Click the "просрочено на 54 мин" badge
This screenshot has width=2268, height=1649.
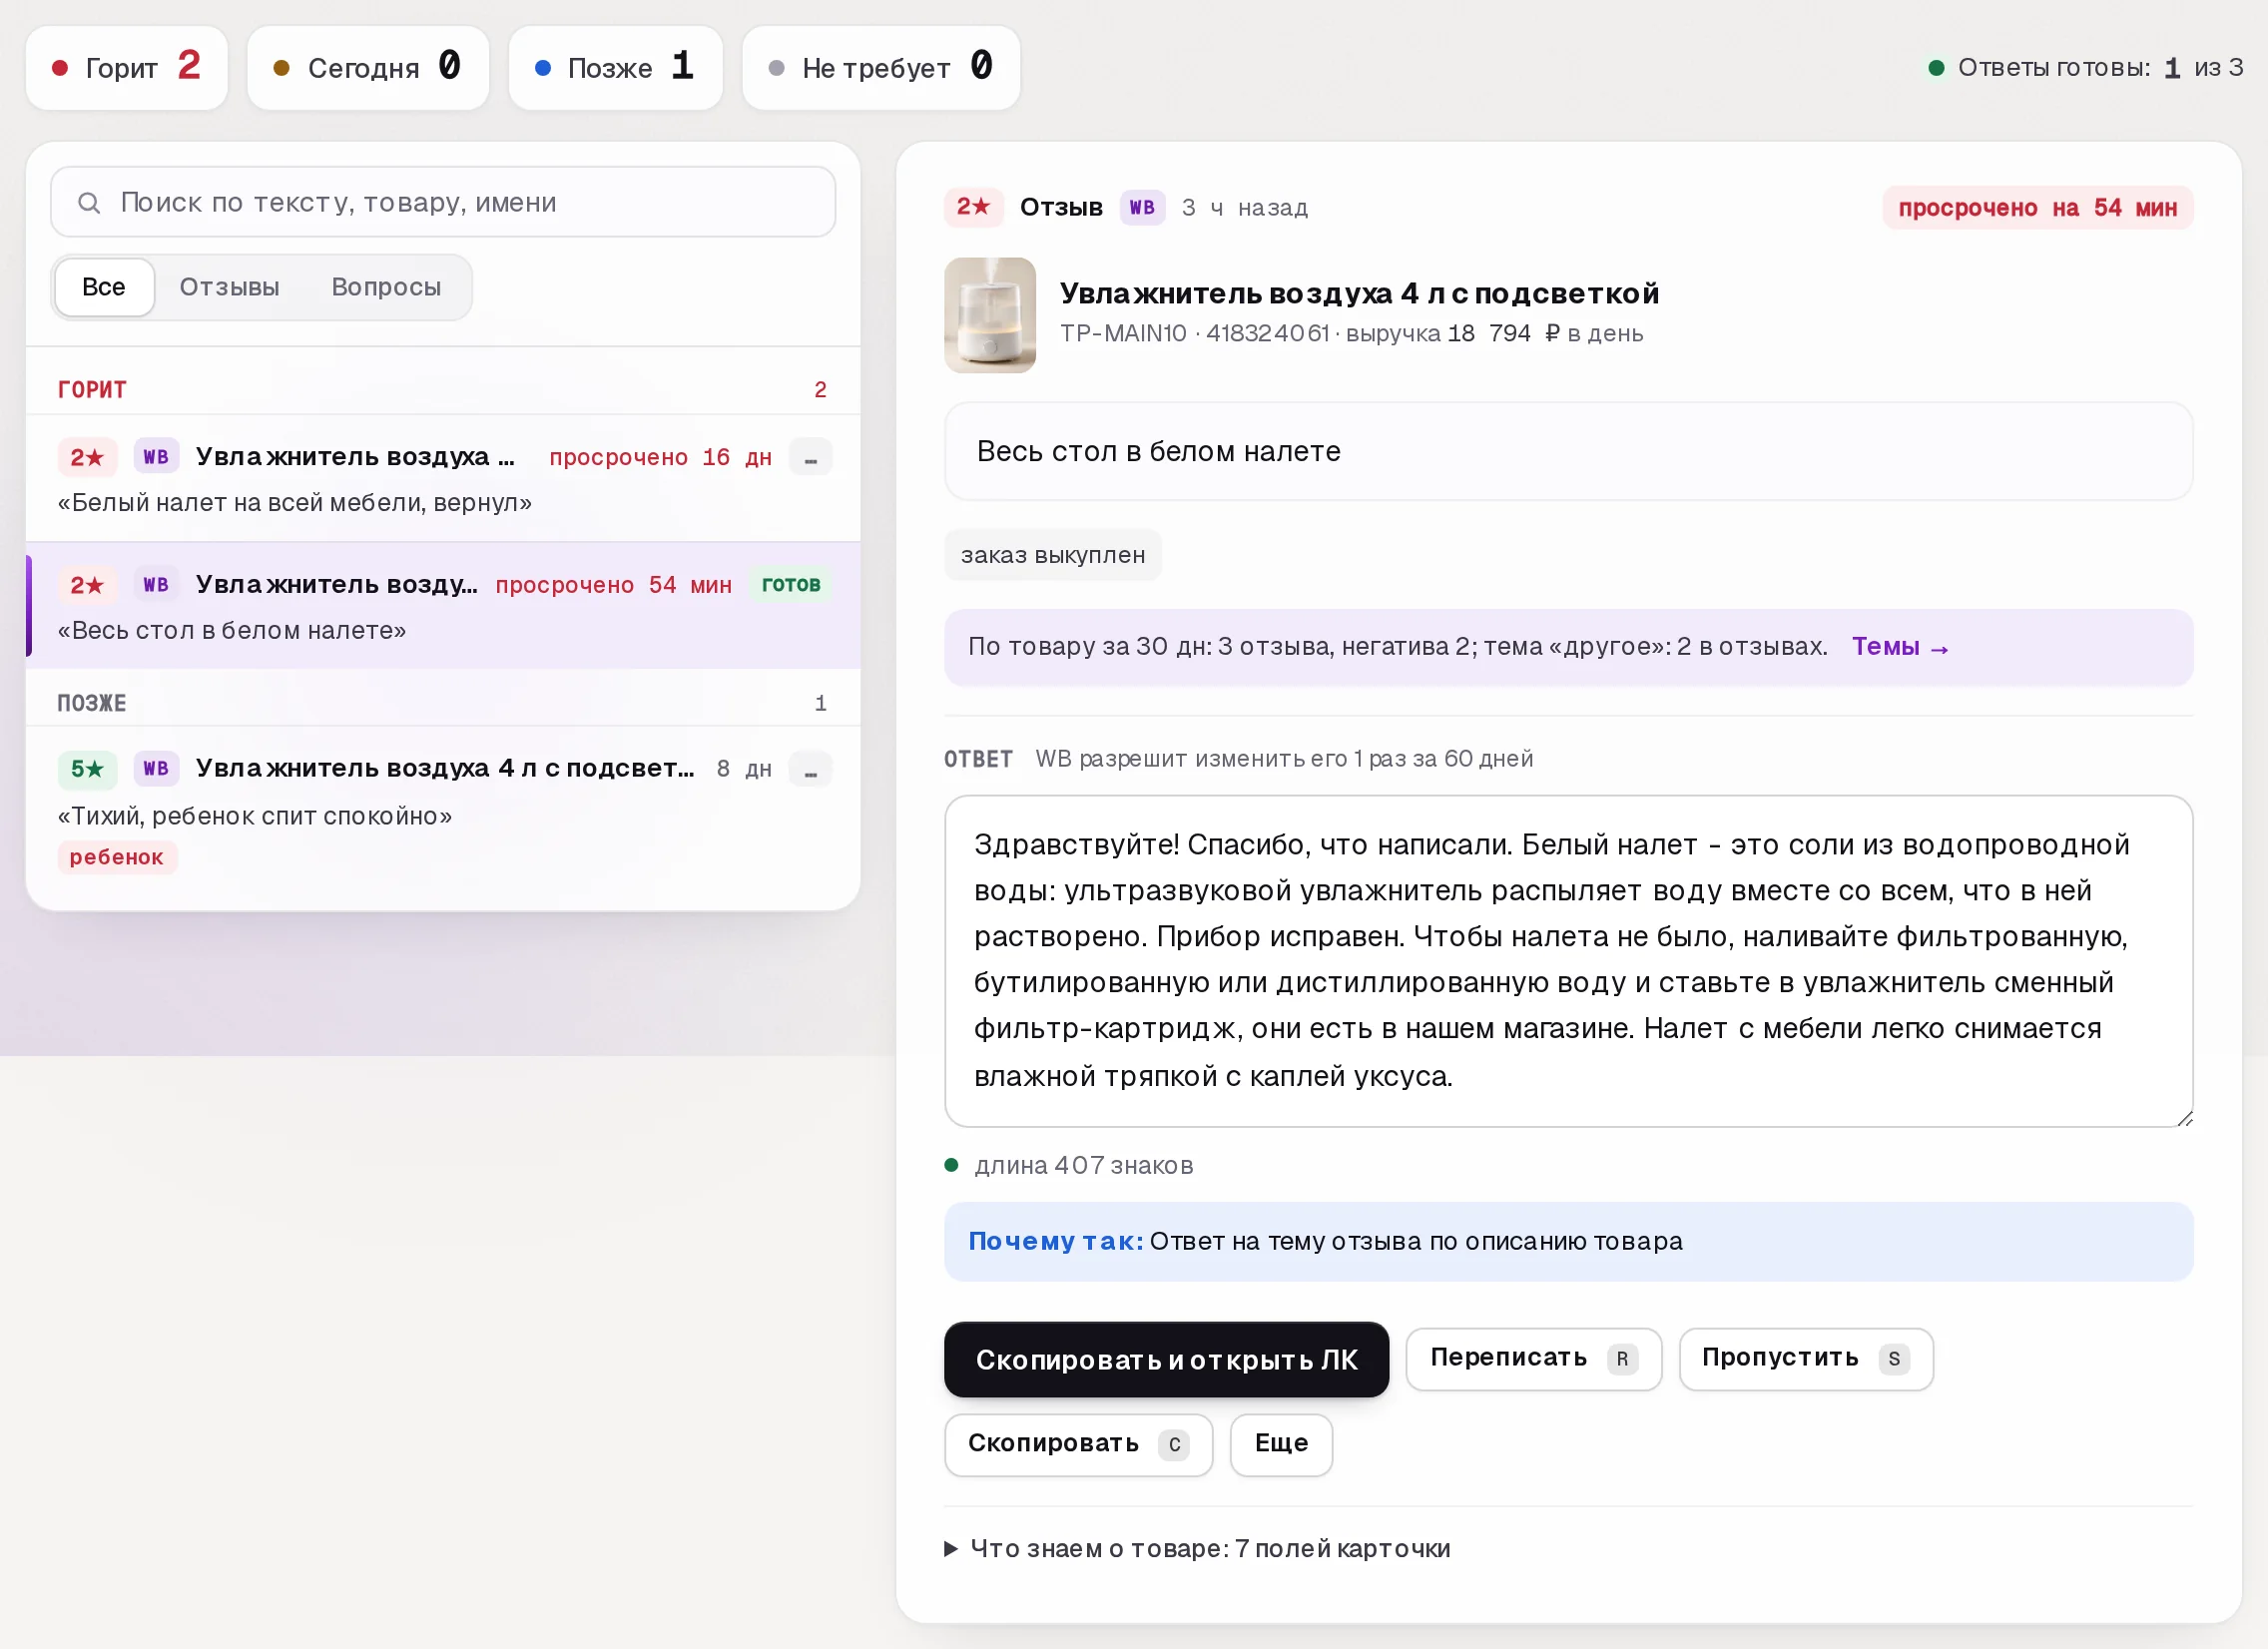(x=2037, y=207)
